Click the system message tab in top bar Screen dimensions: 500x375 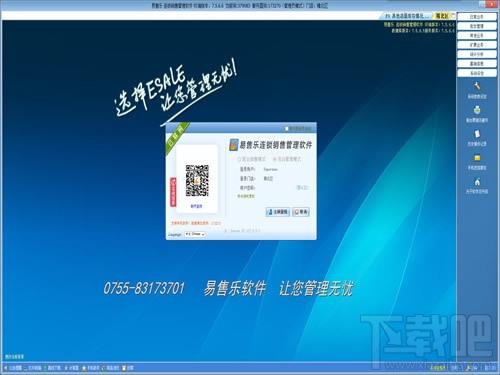tap(406, 16)
